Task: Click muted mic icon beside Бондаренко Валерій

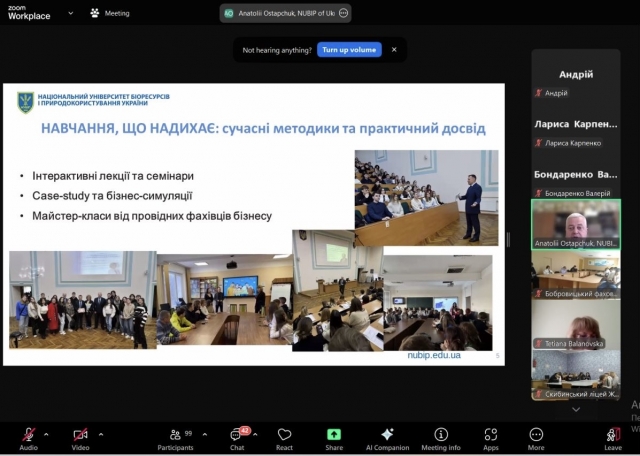Action: click(x=538, y=193)
